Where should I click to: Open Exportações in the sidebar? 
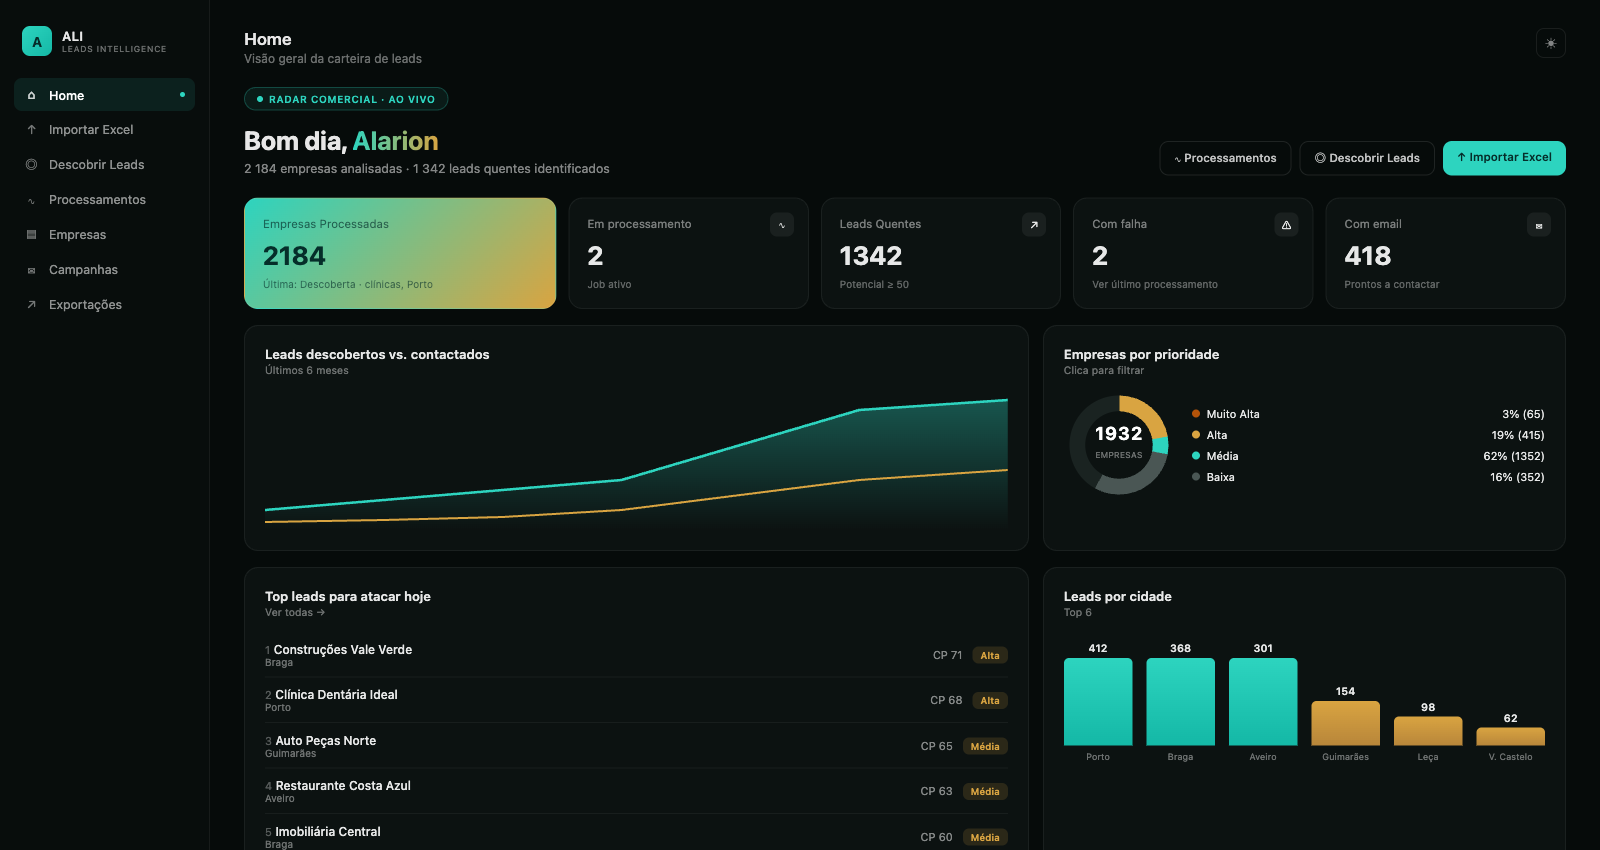[x=104, y=305]
